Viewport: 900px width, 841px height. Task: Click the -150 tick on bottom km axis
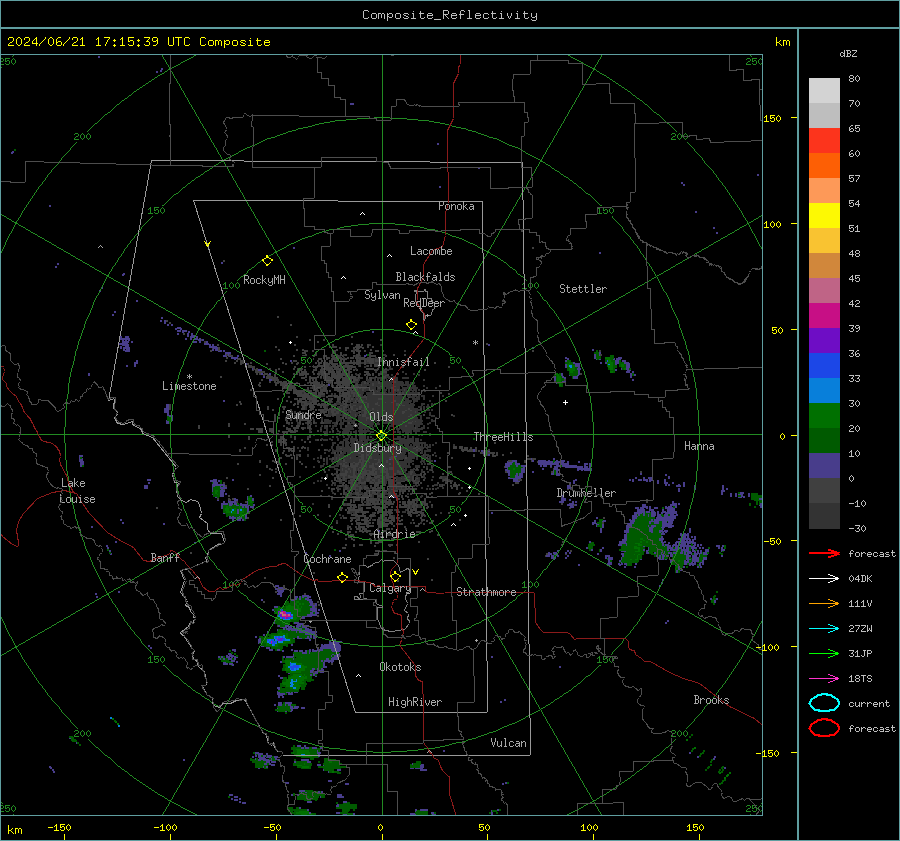(x=59, y=827)
